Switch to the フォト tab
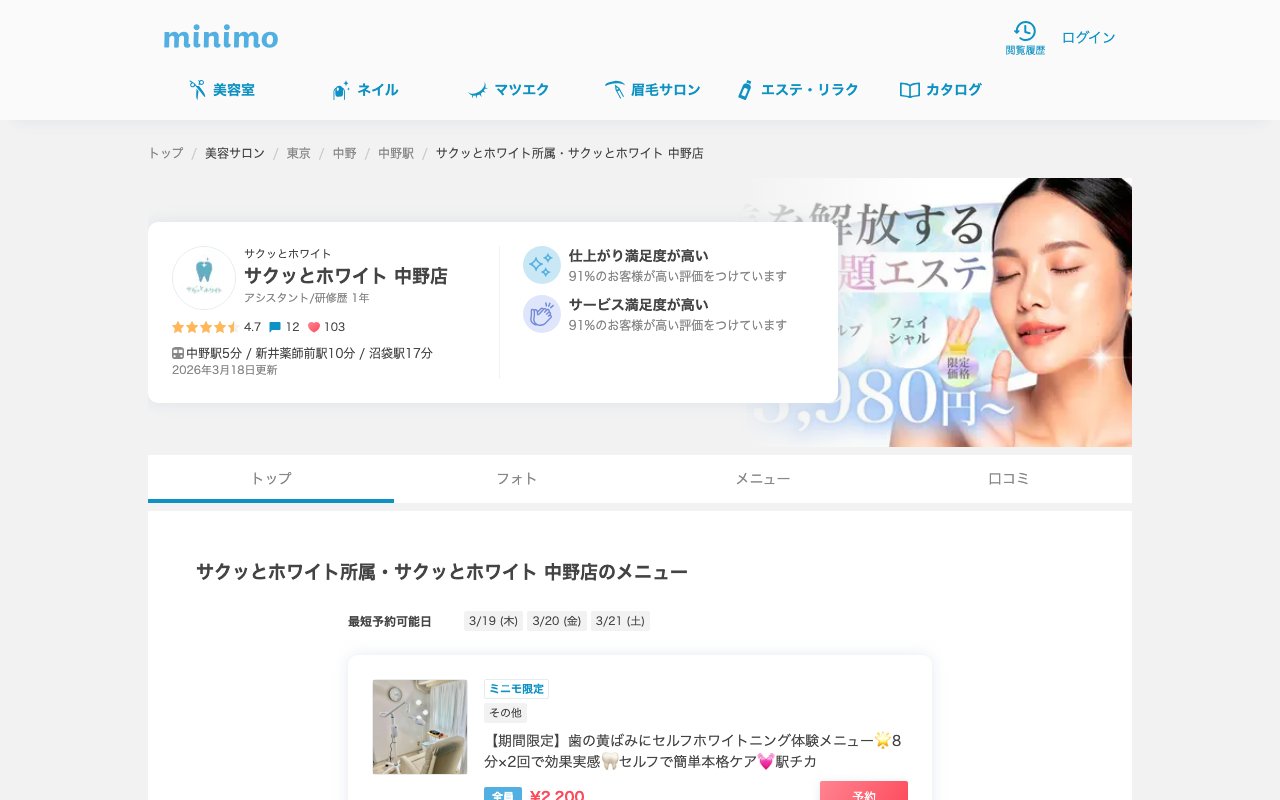This screenshot has height=800, width=1280. click(x=517, y=479)
